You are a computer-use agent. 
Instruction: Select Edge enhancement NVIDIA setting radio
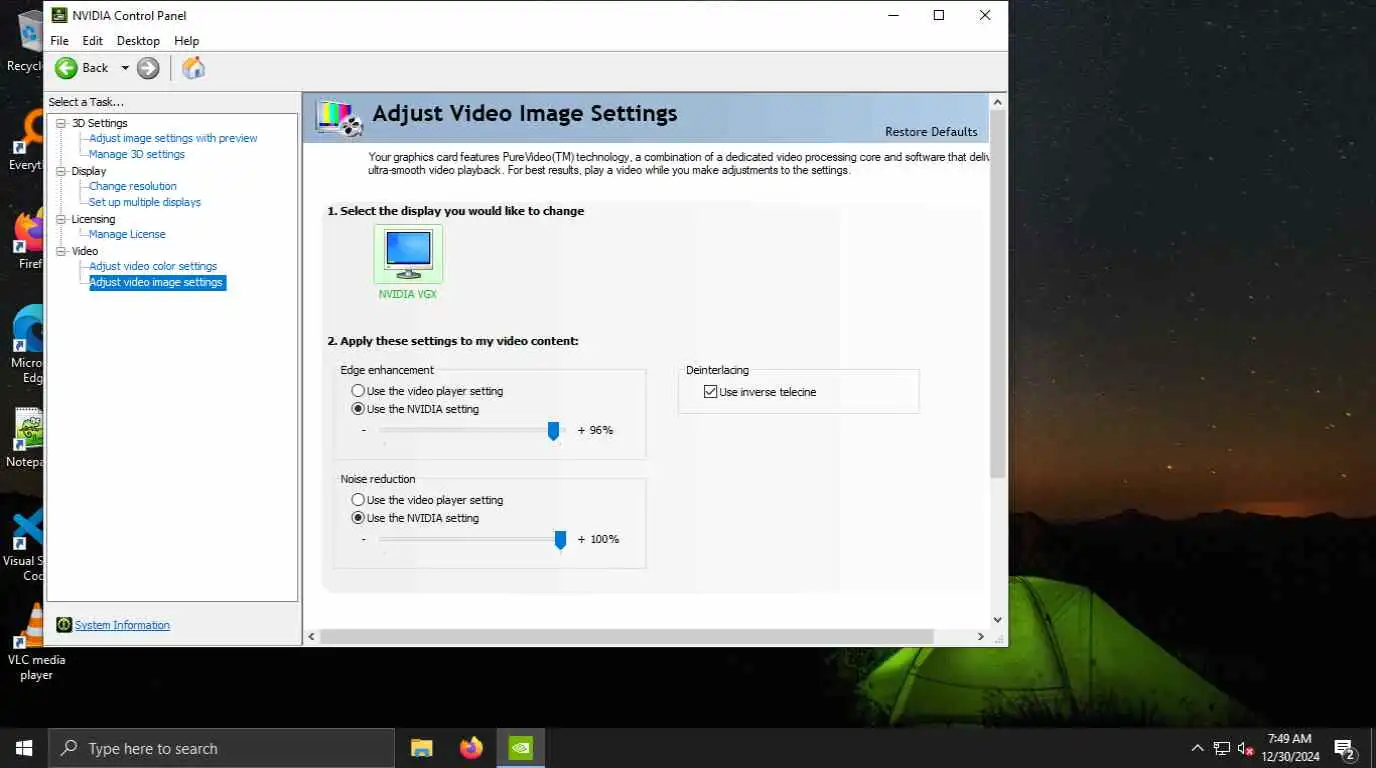tap(358, 409)
